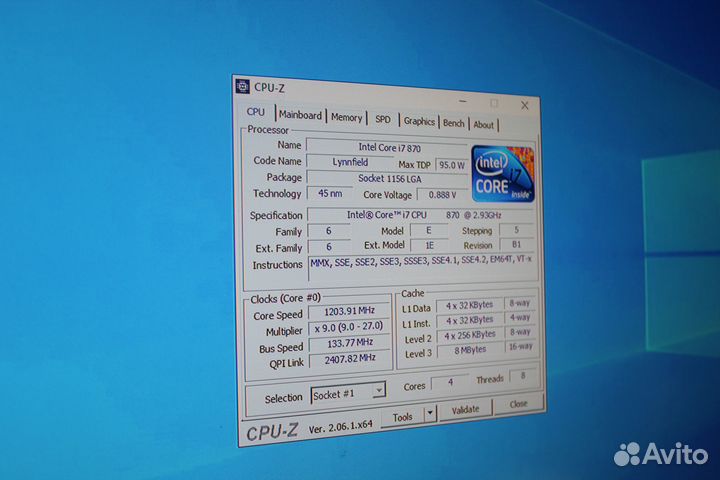Click the Level 3 value '8 MBytes'

[x=471, y=350]
